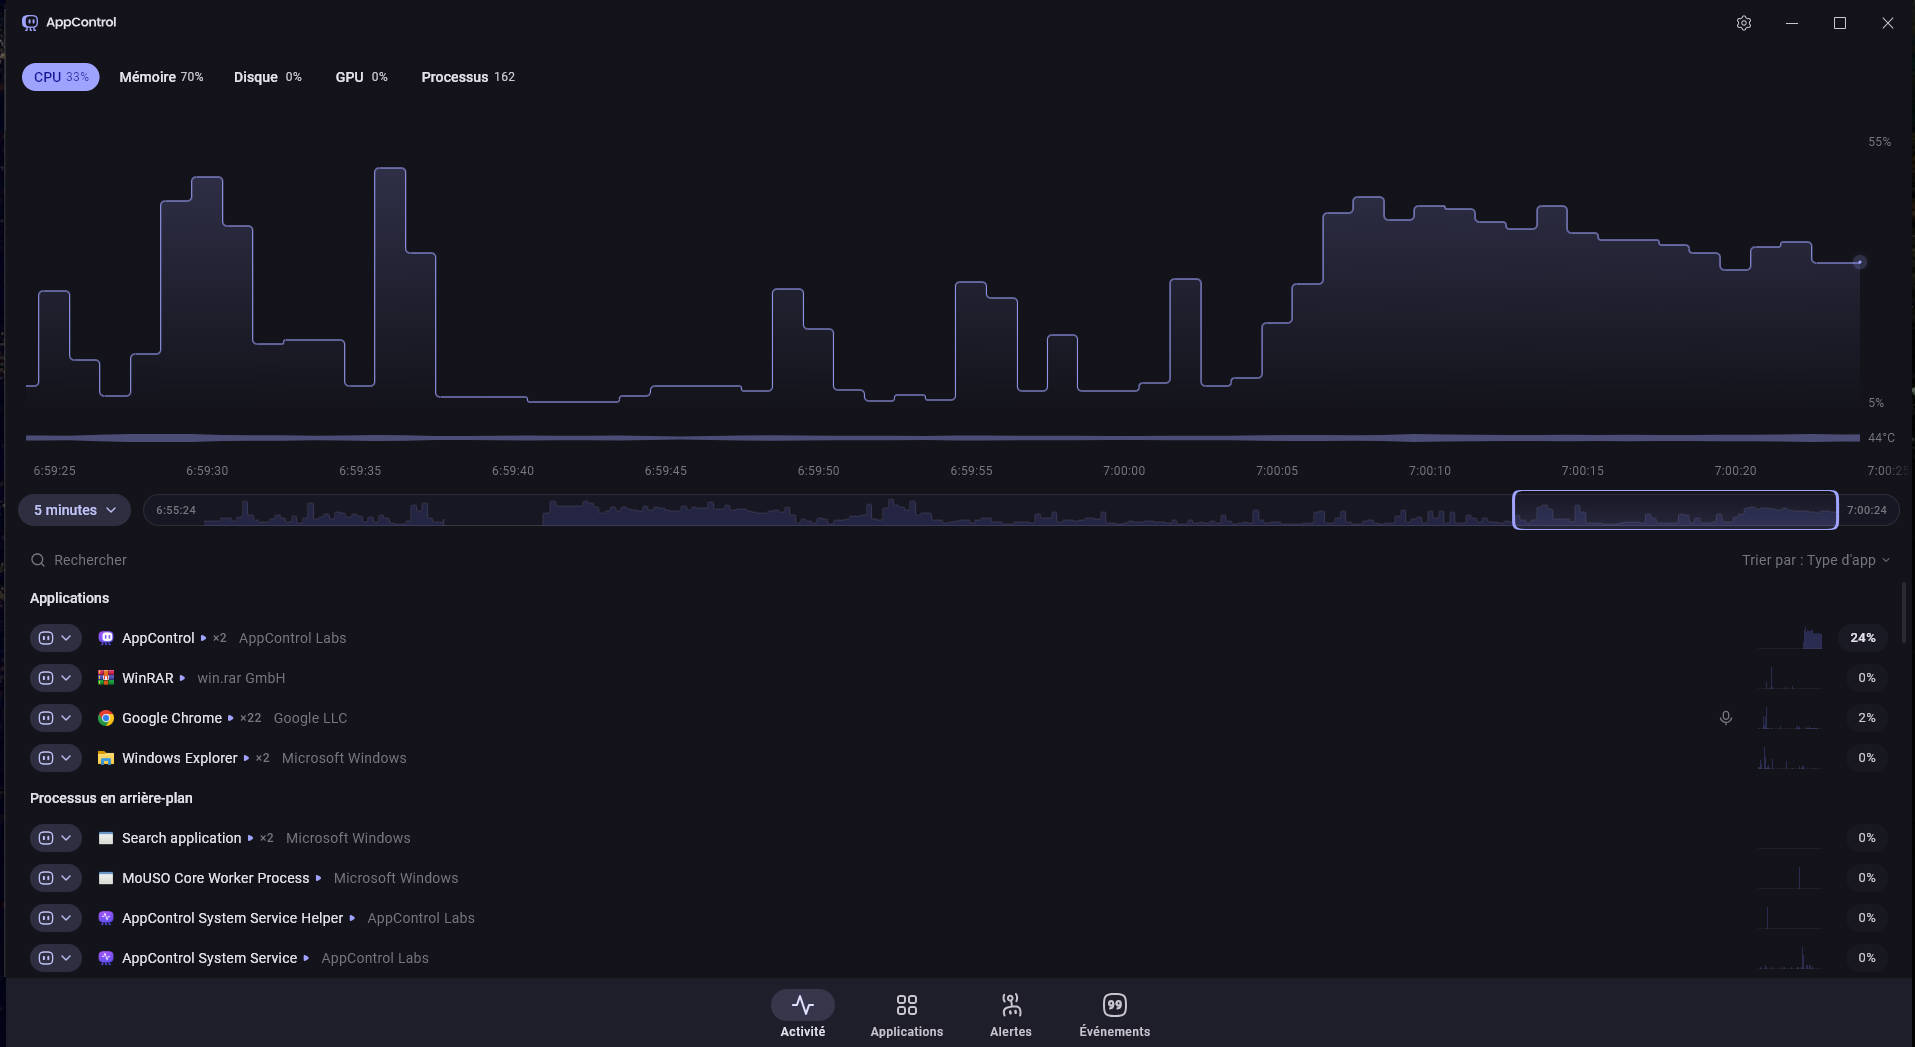Screen dimensions: 1915x1047
Task: Click the Windows Explorer folder icon
Action: pos(106,758)
